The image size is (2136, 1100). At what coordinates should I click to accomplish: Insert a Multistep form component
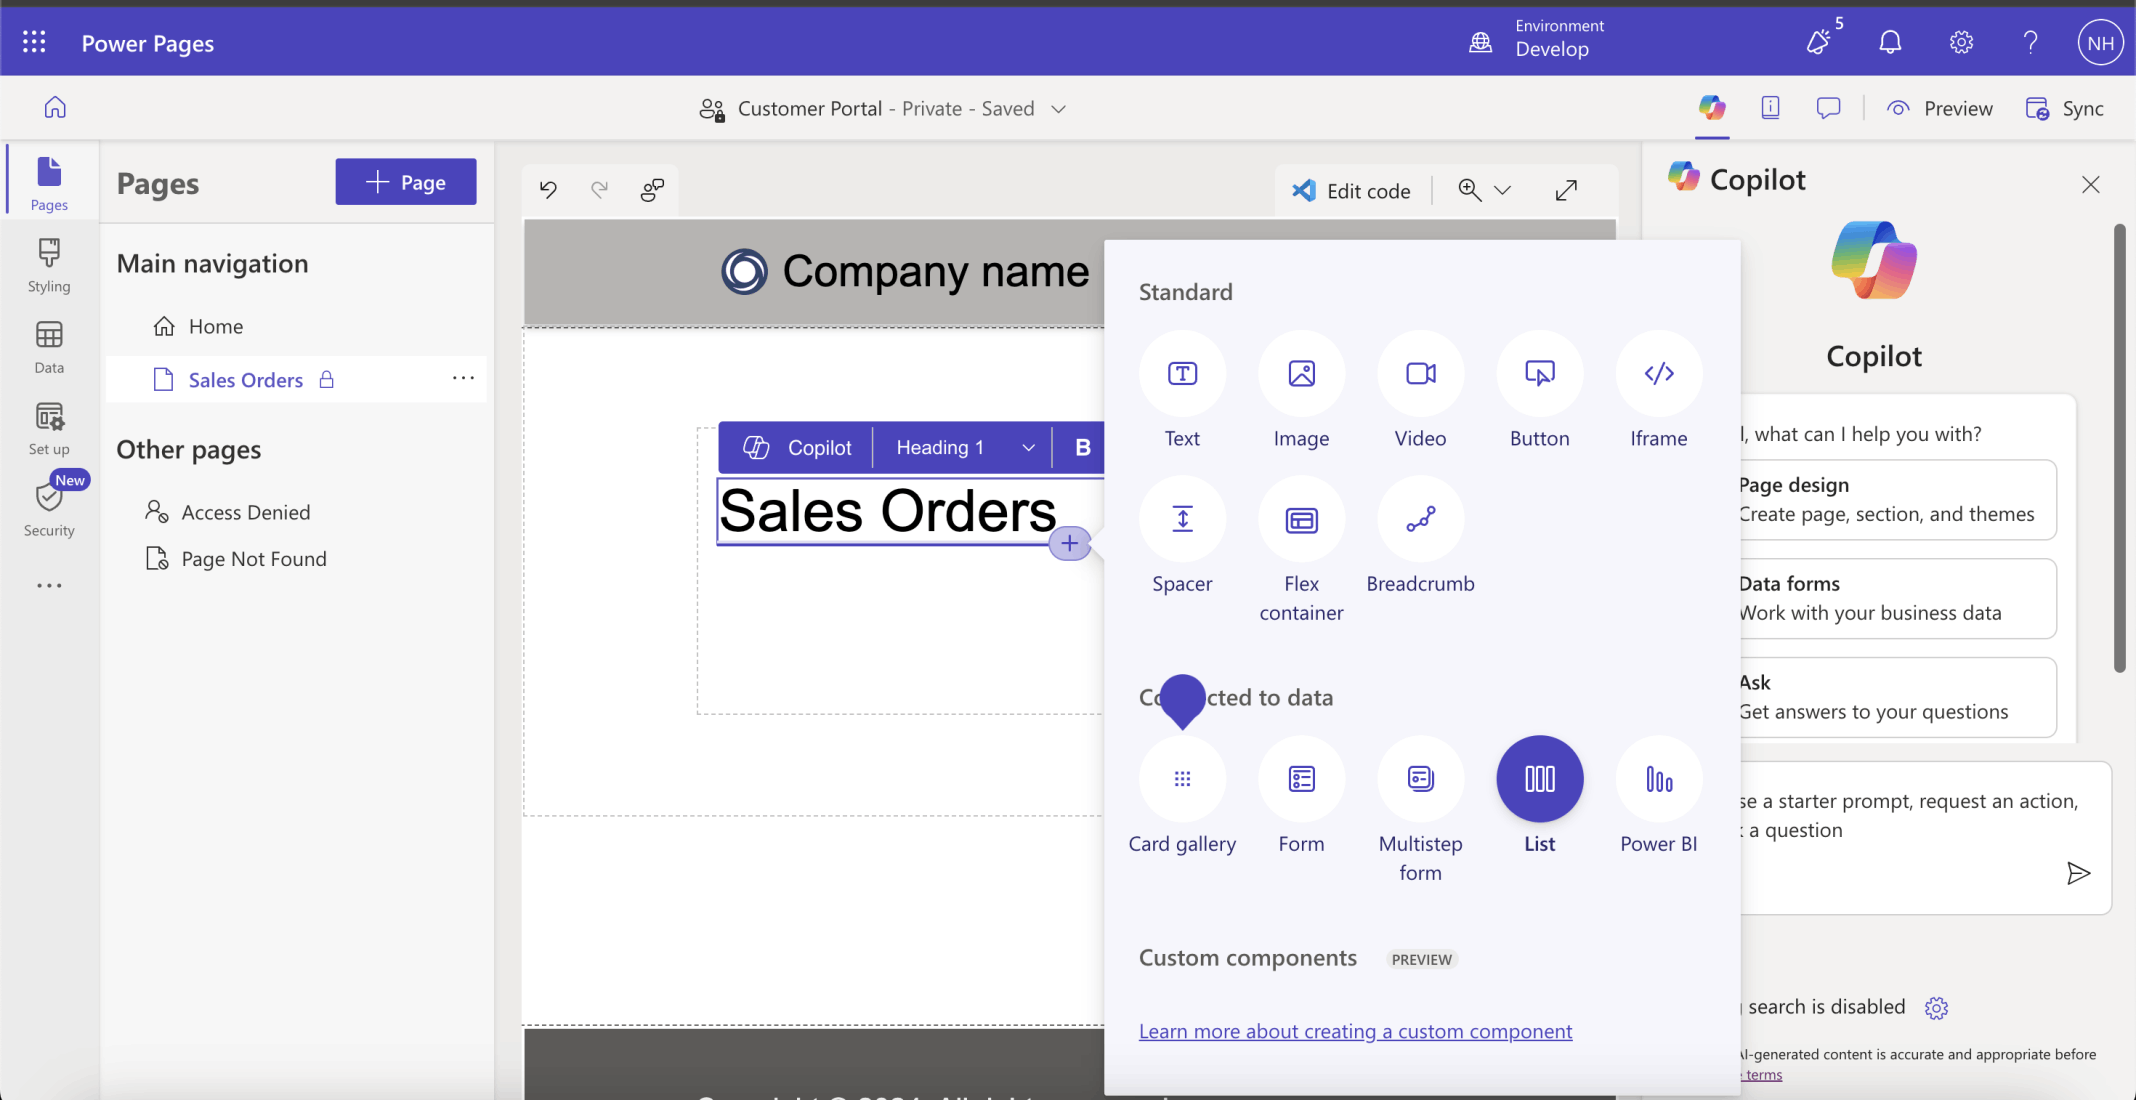point(1420,779)
